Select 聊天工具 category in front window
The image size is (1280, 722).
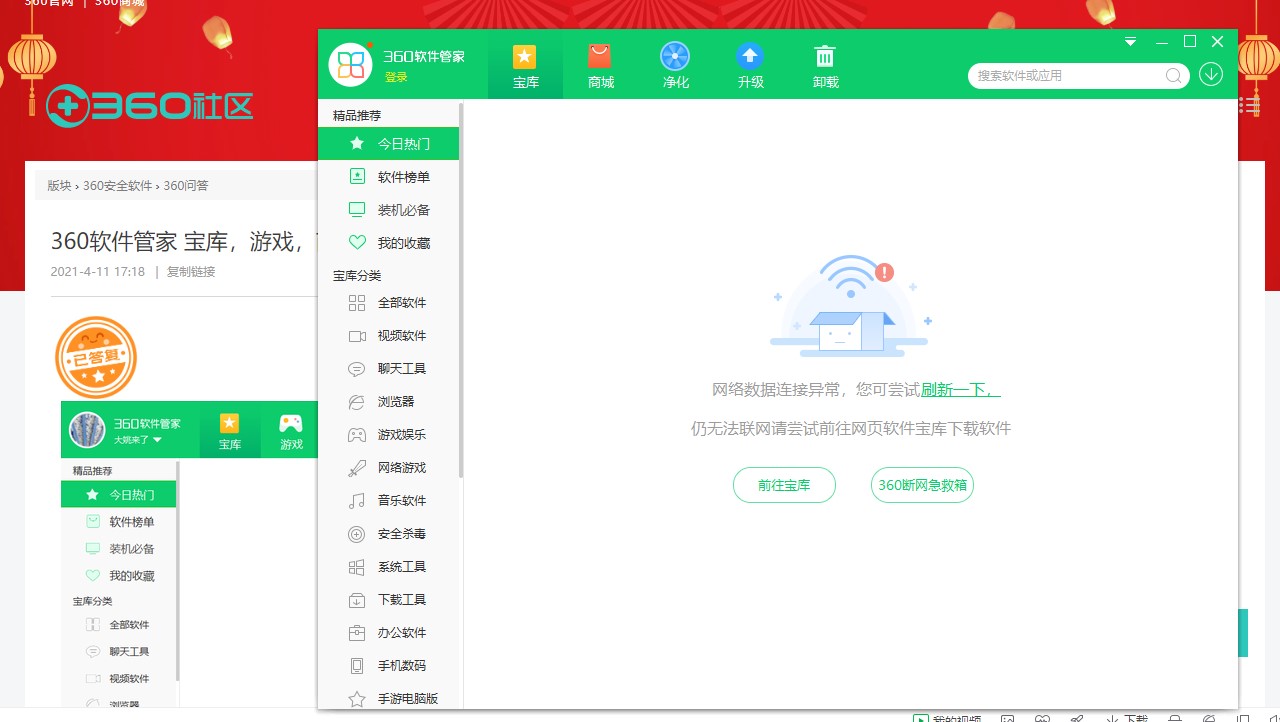pyautogui.click(x=388, y=368)
